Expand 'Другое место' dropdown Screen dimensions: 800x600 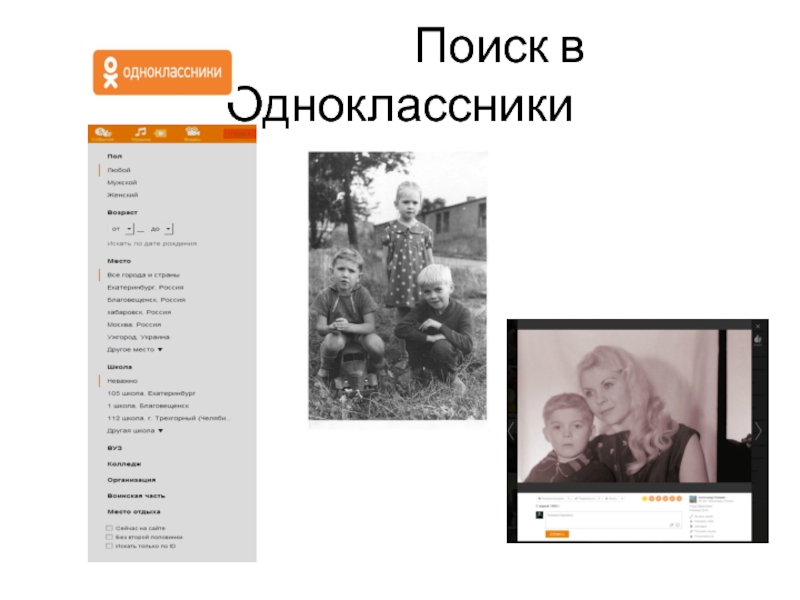pyautogui.click(x=135, y=349)
